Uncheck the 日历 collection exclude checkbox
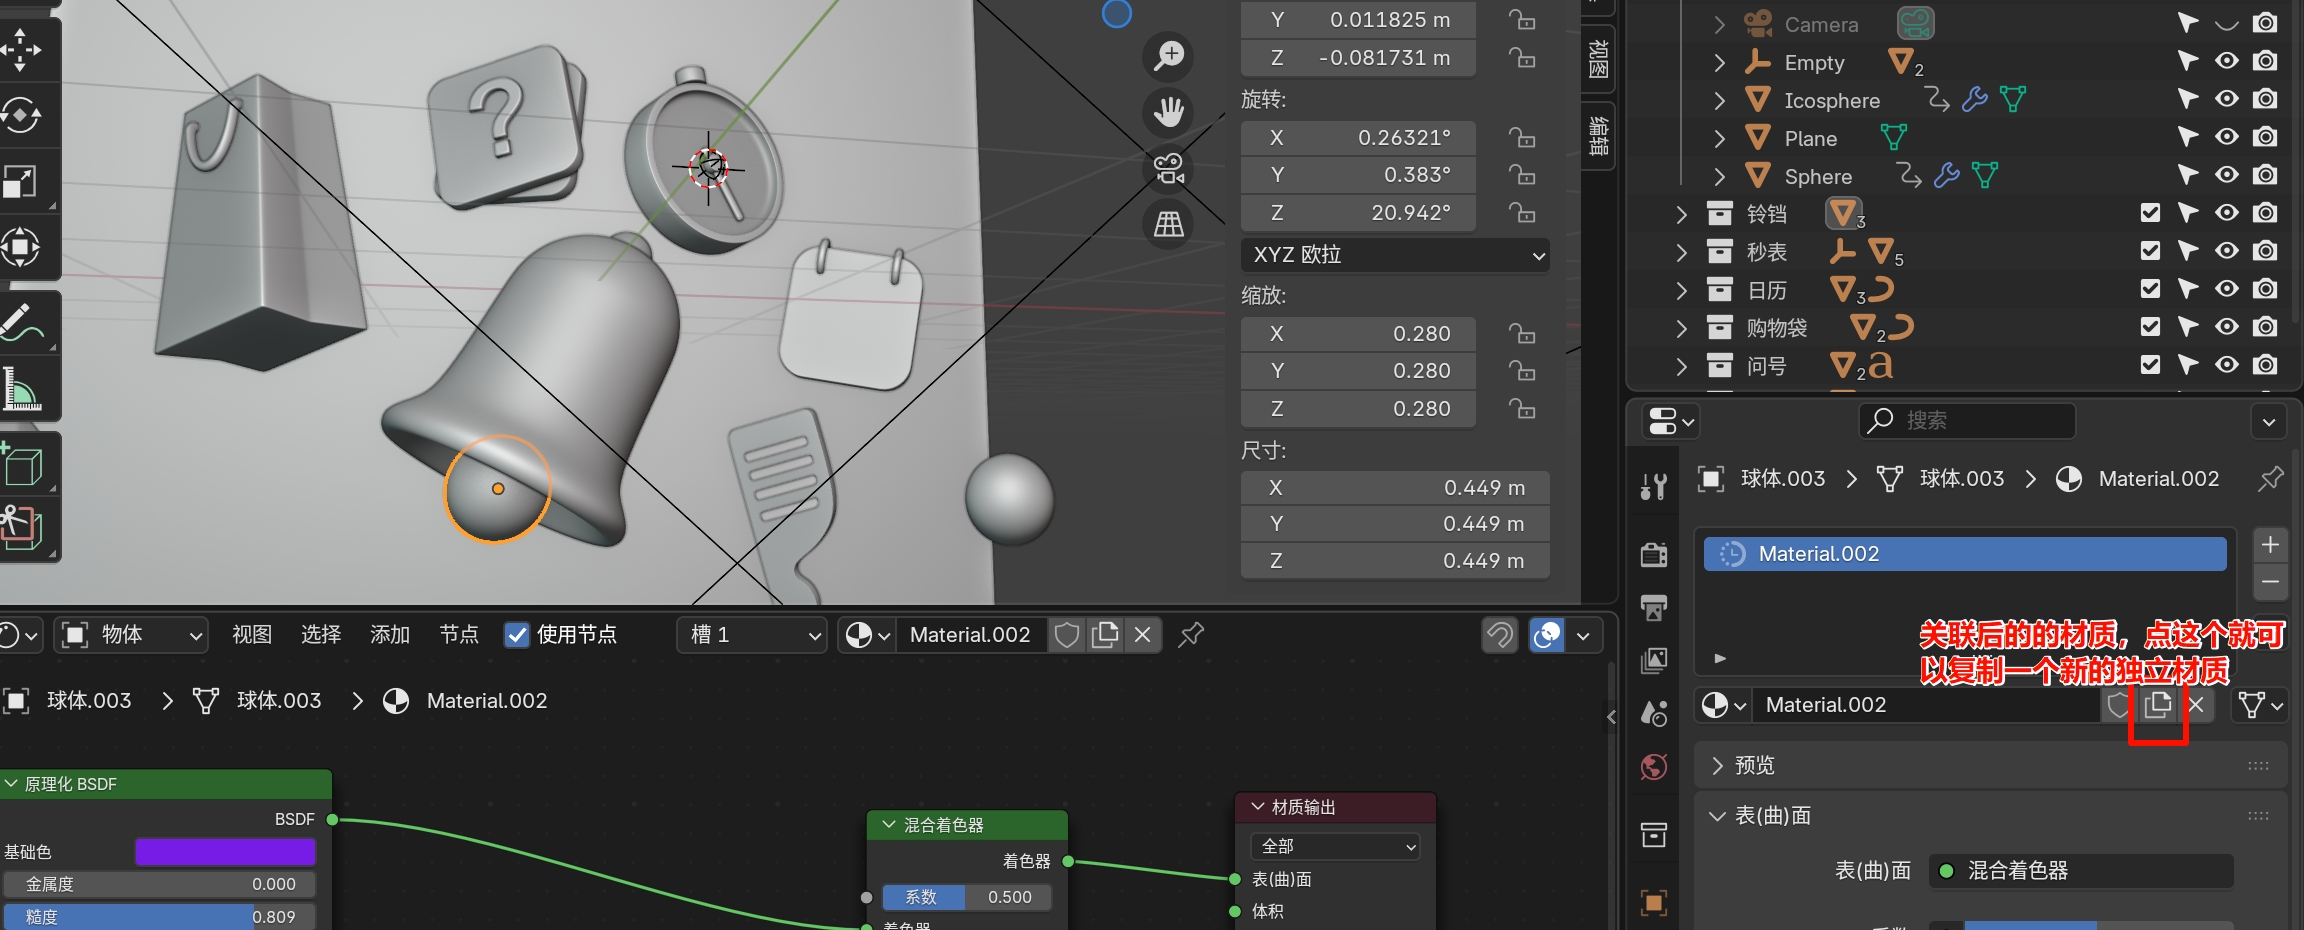The height and width of the screenshot is (930, 2304). tap(2150, 289)
